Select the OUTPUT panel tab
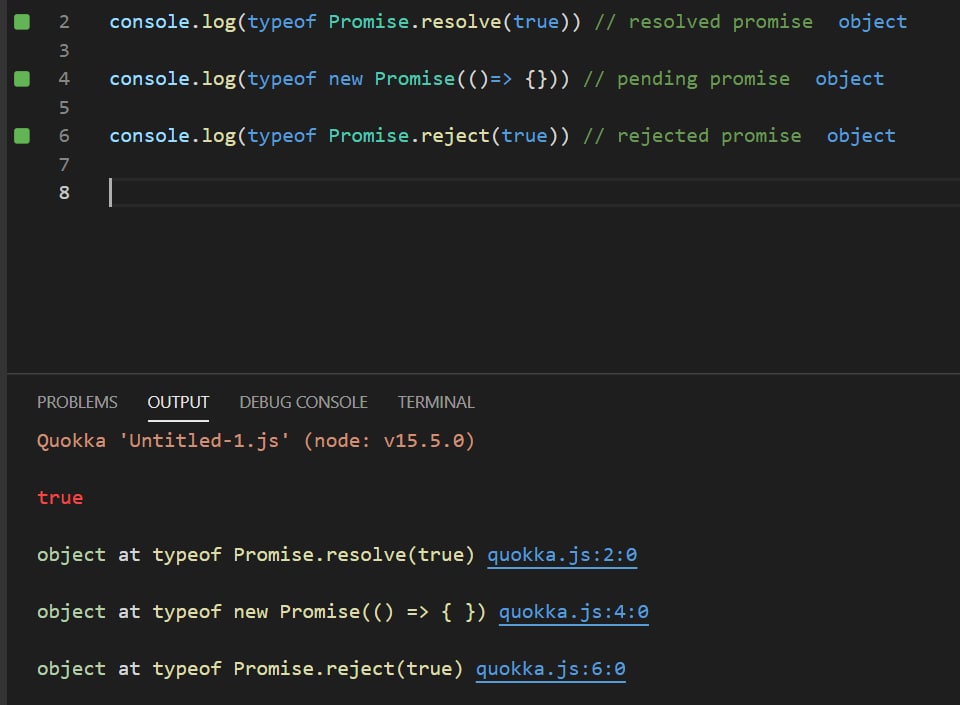This screenshot has width=960, height=705. [x=178, y=402]
